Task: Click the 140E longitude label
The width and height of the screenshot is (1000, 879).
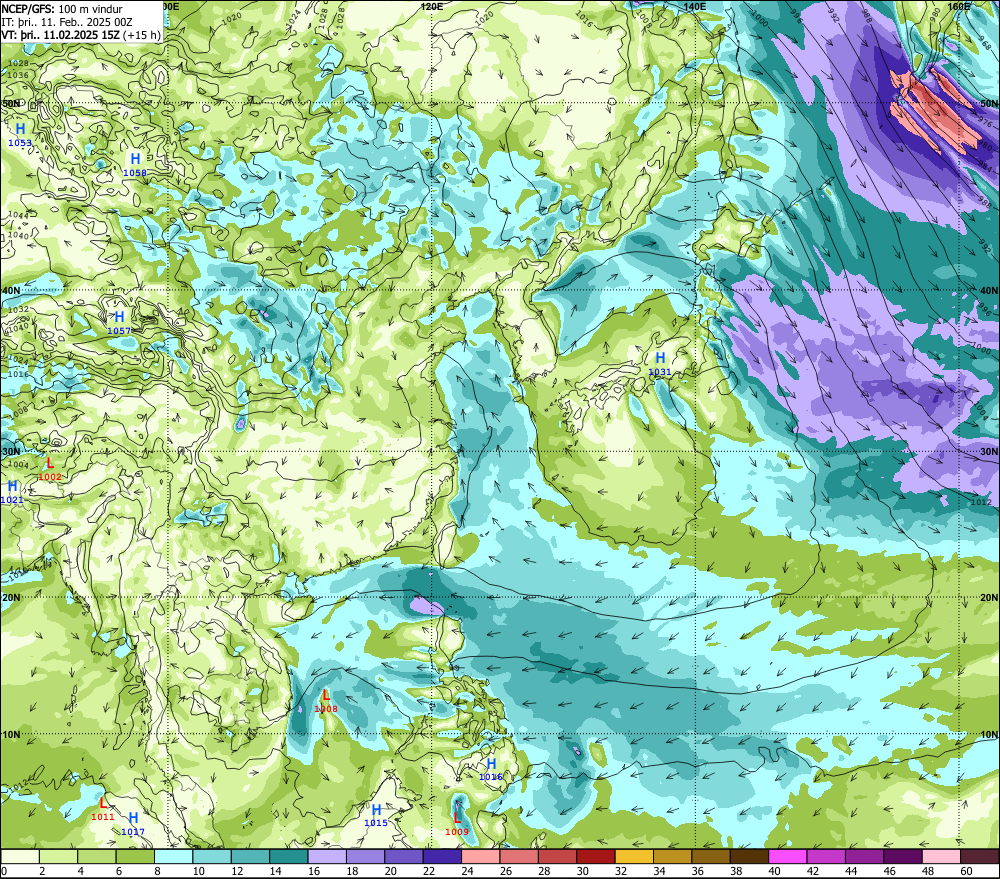Action: tap(695, 6)
